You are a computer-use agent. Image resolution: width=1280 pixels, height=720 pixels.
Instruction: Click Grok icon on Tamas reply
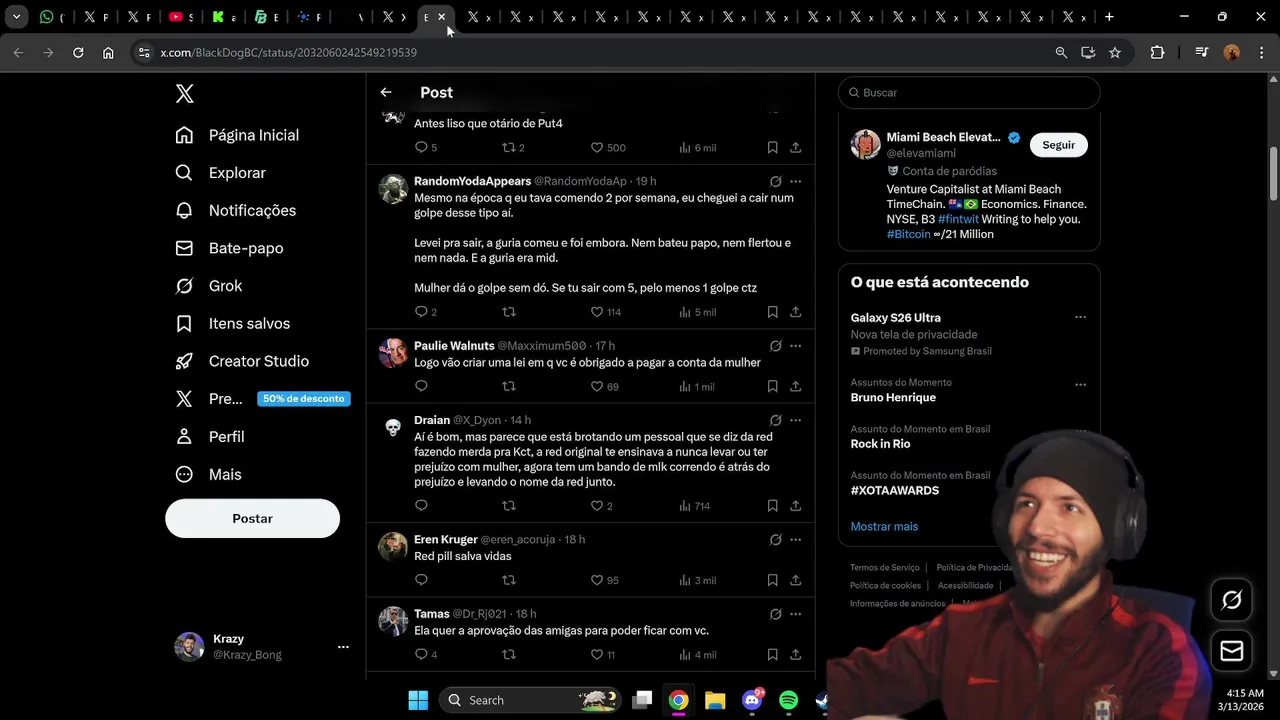[x=775, y=614]
